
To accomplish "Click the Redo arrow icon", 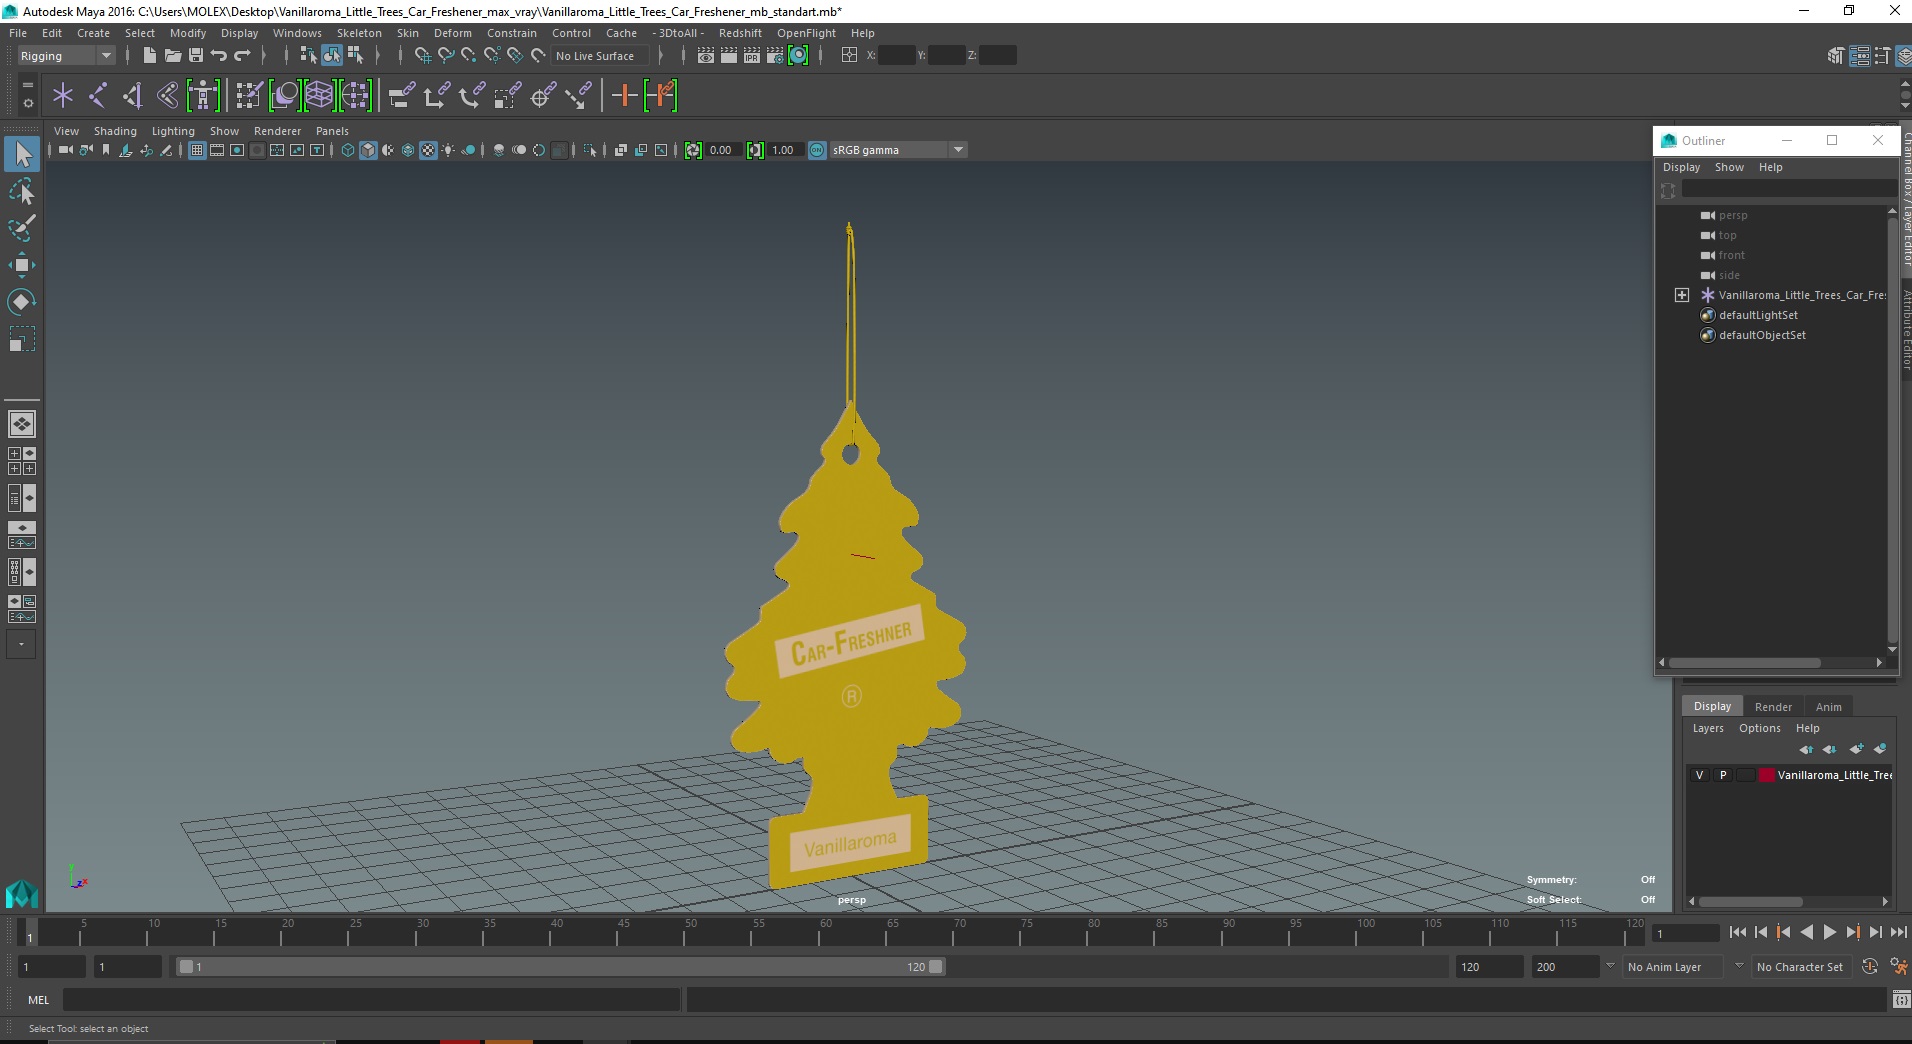I will [x=242, y=56].
